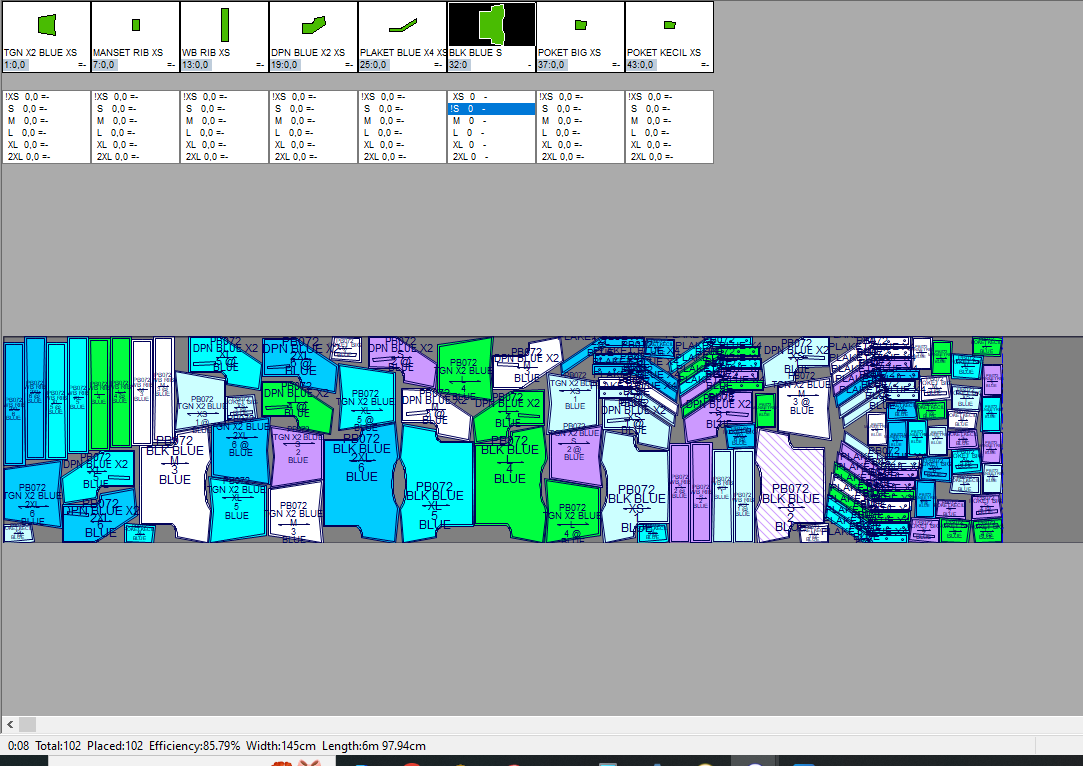Select the white BLK BLUE M 3 marker piece
This screenshot has width=1083, height=766.
[x=174, y=480]
